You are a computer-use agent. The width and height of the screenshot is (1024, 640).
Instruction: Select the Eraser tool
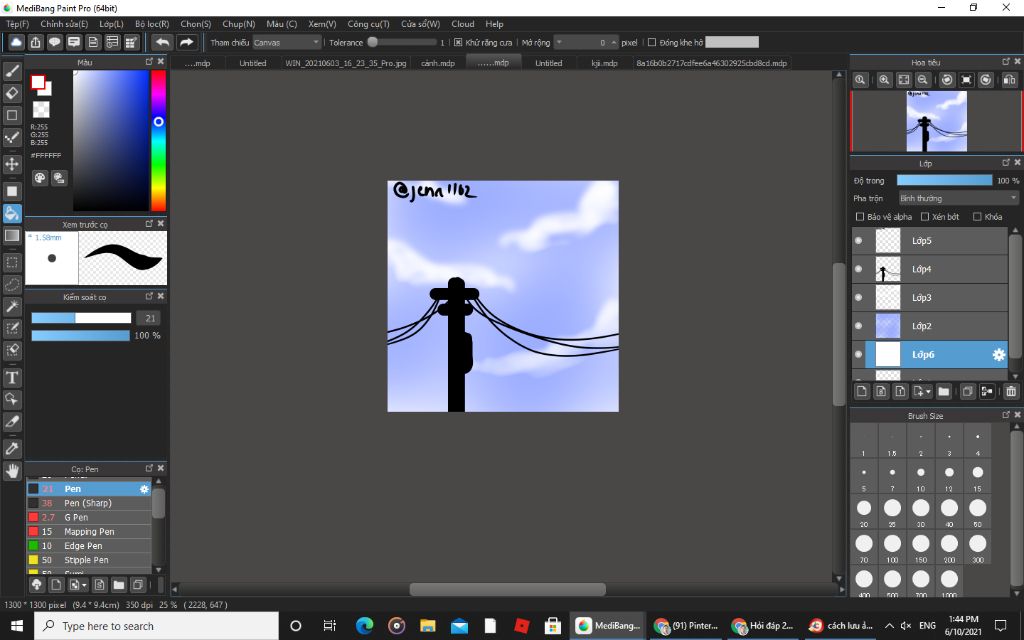12,93
